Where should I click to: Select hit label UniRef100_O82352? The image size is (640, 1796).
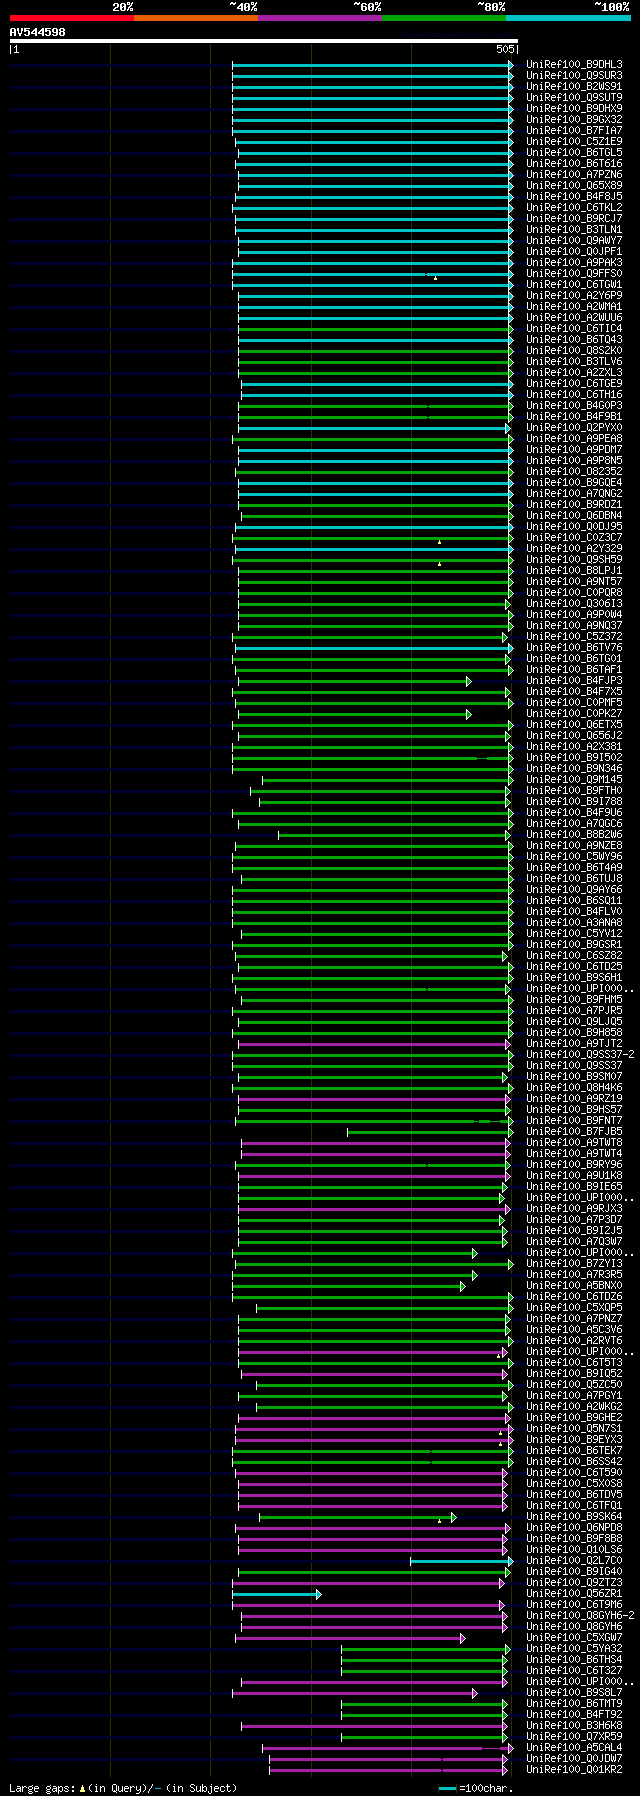click(x=574, y=472)
